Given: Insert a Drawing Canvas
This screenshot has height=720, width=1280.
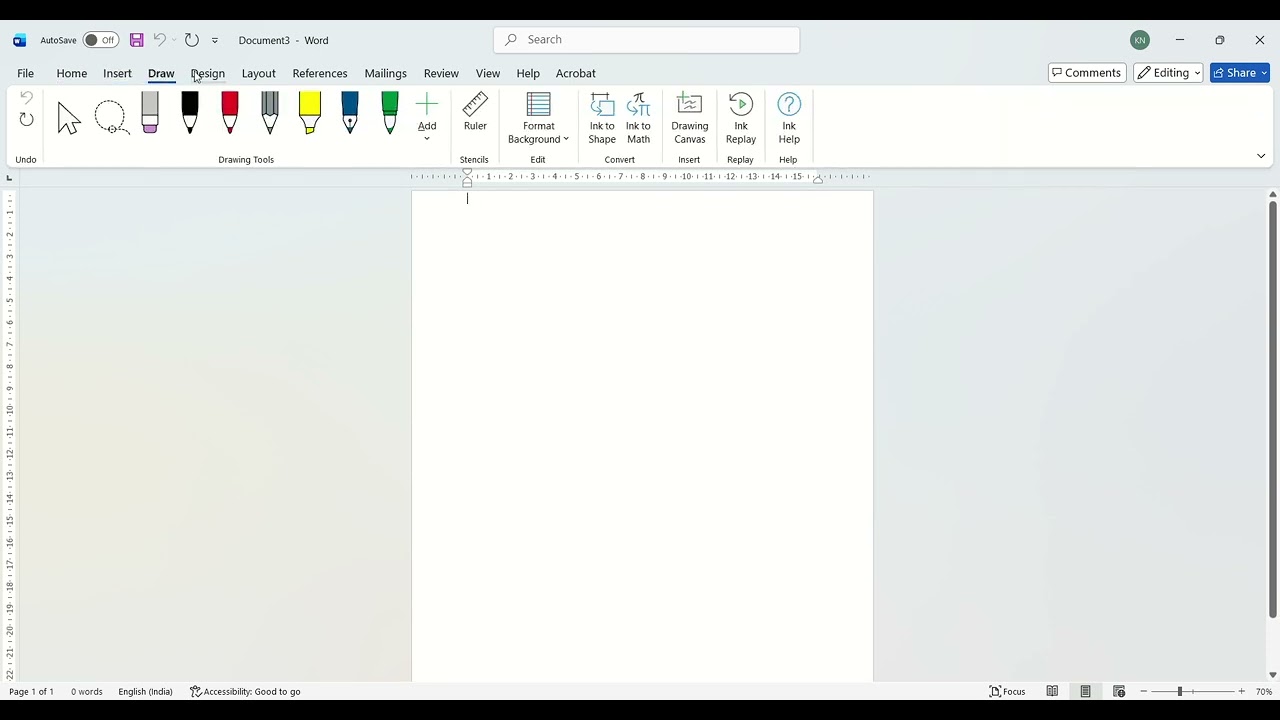Looking at the screenshot, I should pyautogui.click(x=690, y=118).
